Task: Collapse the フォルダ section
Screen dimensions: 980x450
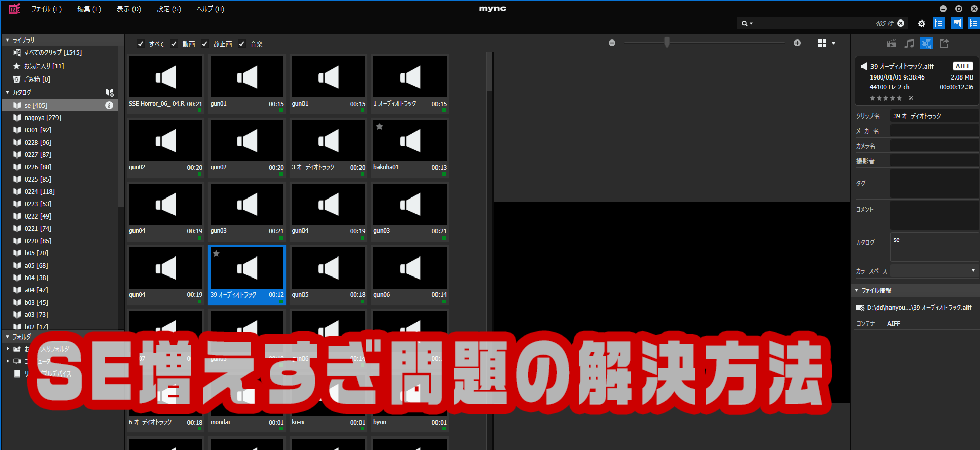Action: point(8,336)
